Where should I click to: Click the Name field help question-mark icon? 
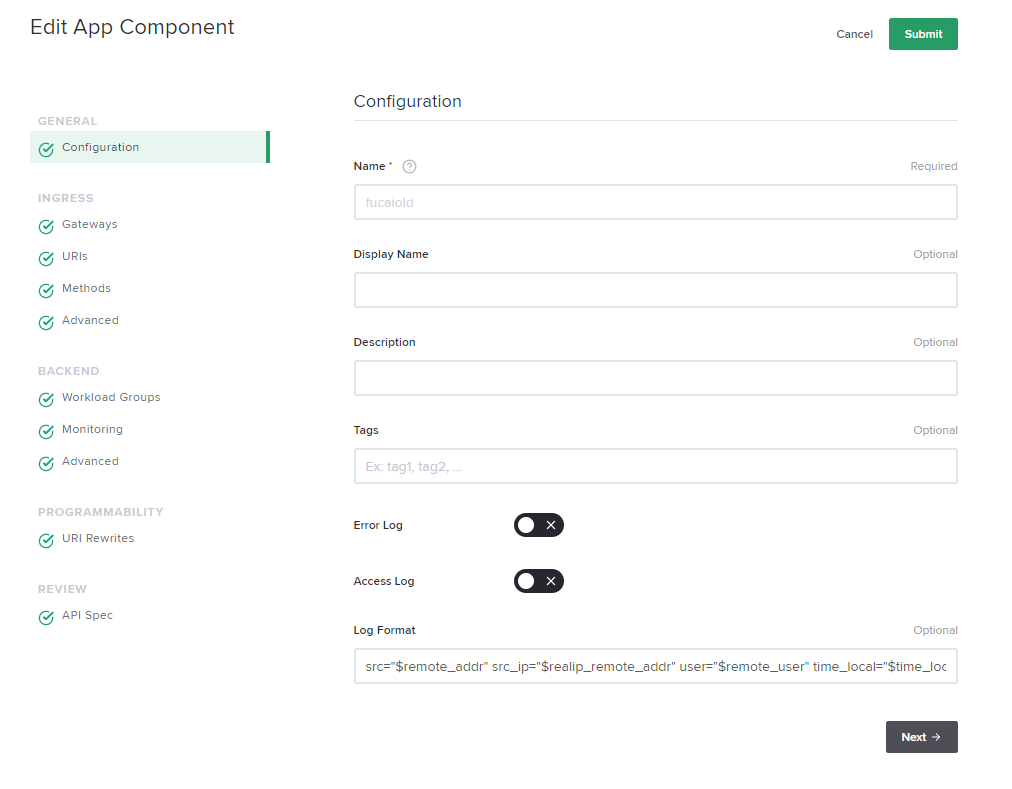pos(409,167)
